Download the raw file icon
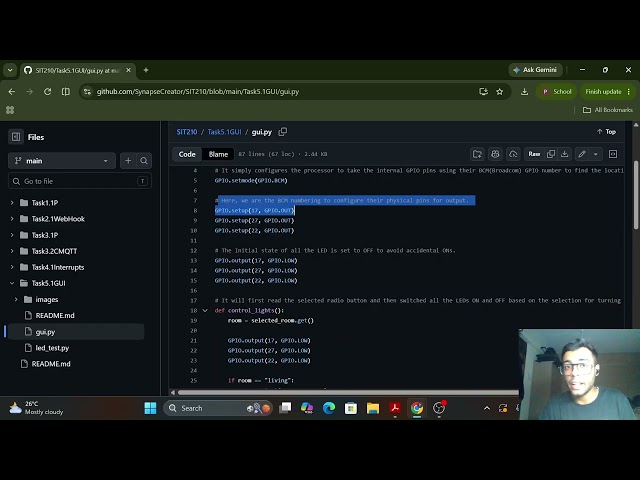 click(x=564, y=154)
